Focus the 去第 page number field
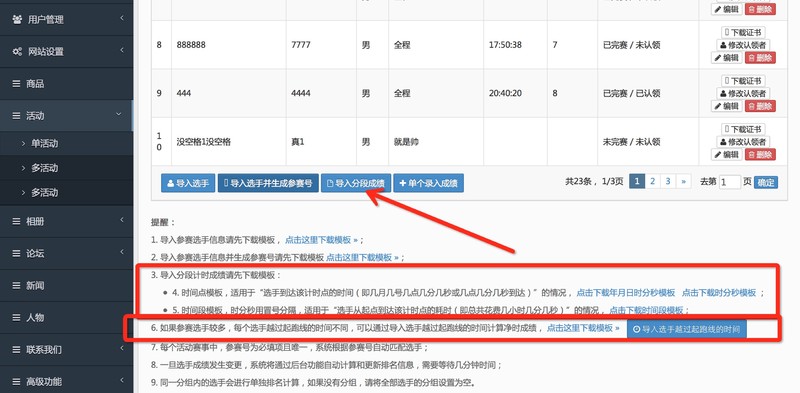Screen dimensions: 800x393 pyautogui.click(x=730, y=182)
